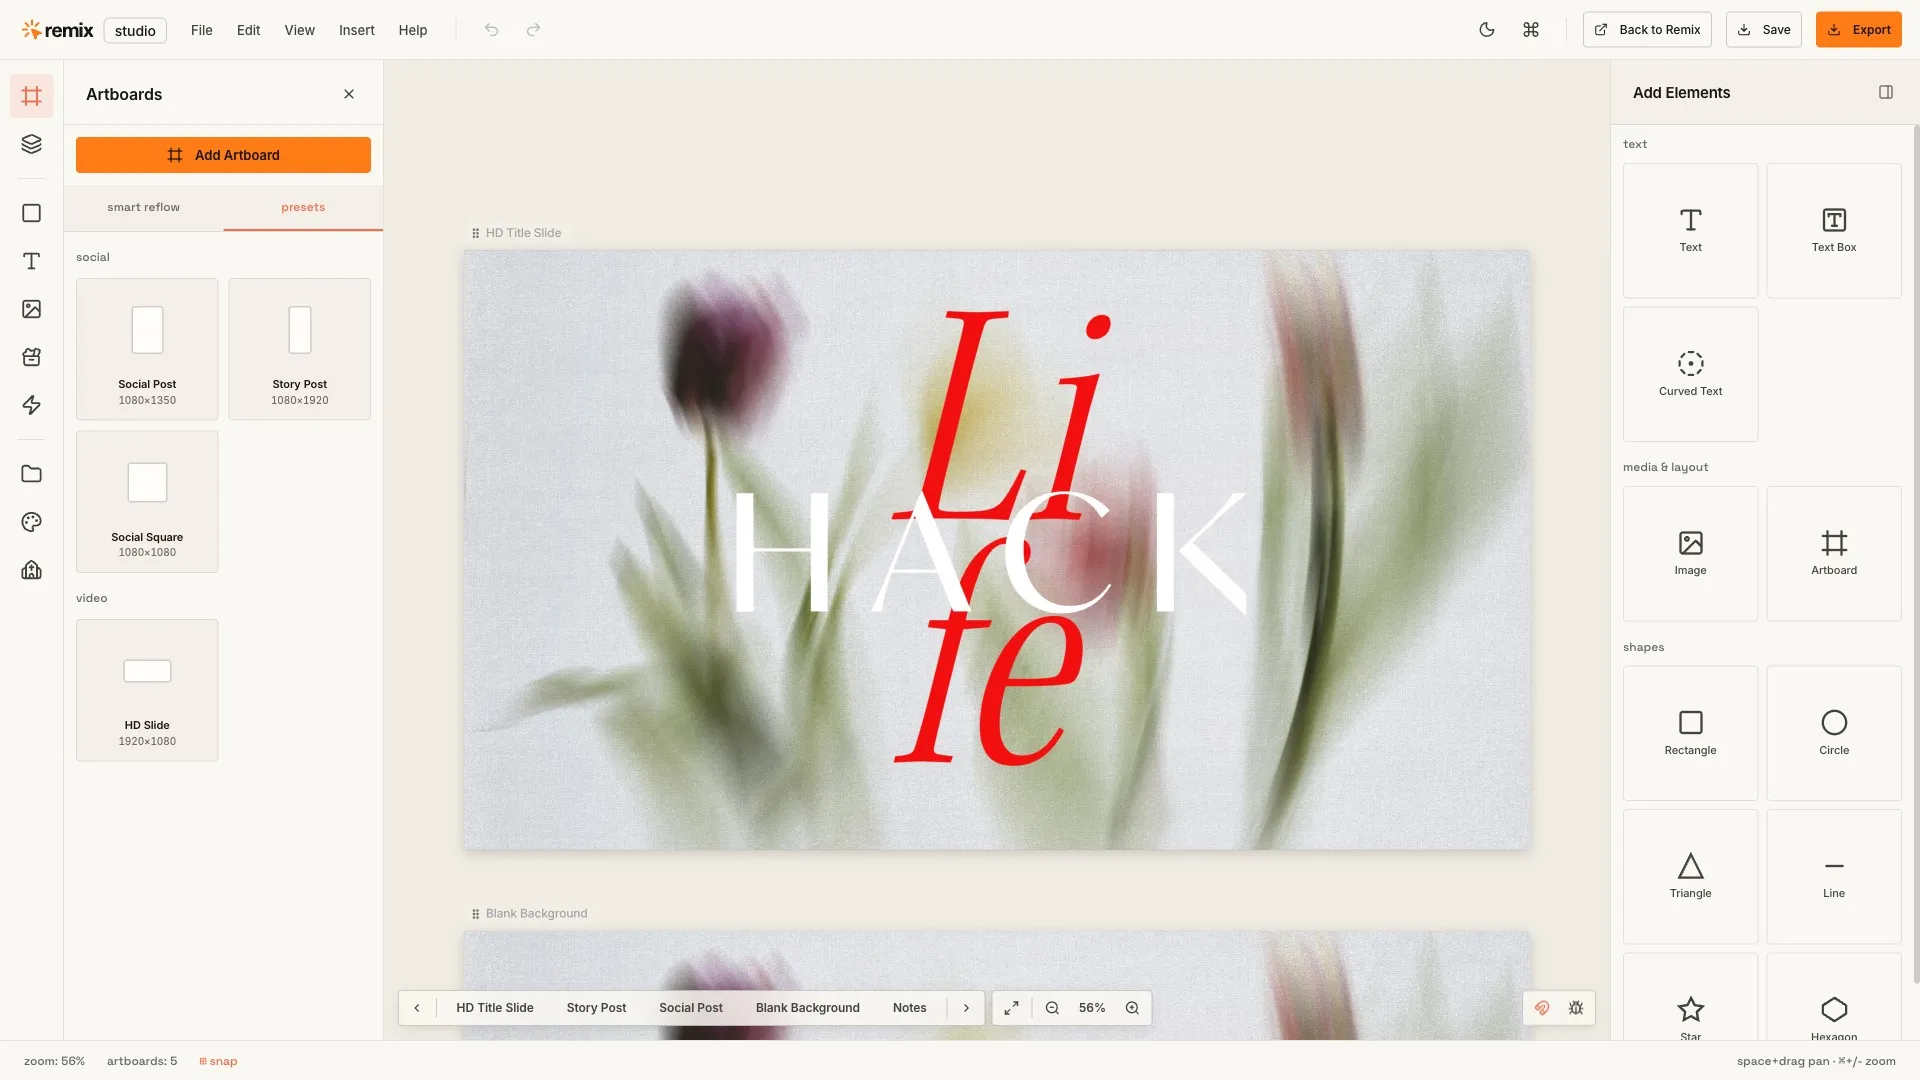Open the Artboards tool in left sidebar

[x=32, y=96]
